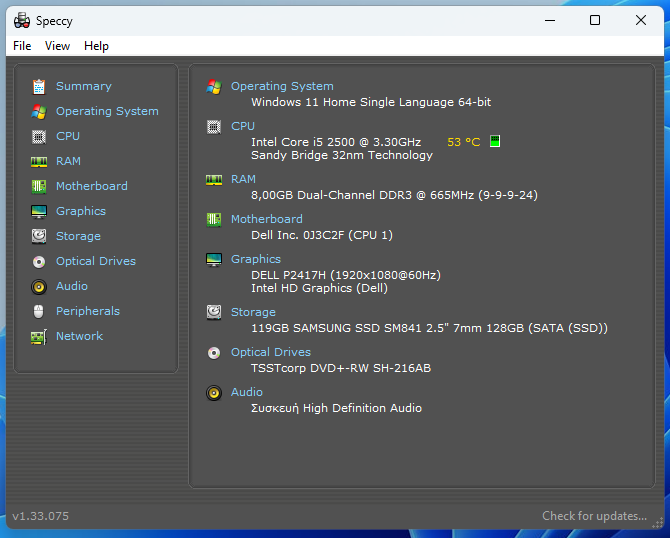Click the Audio speaker icon in sidebar
Image resolution: width=670 pixels, height=538 pixels.
point(39,287)
